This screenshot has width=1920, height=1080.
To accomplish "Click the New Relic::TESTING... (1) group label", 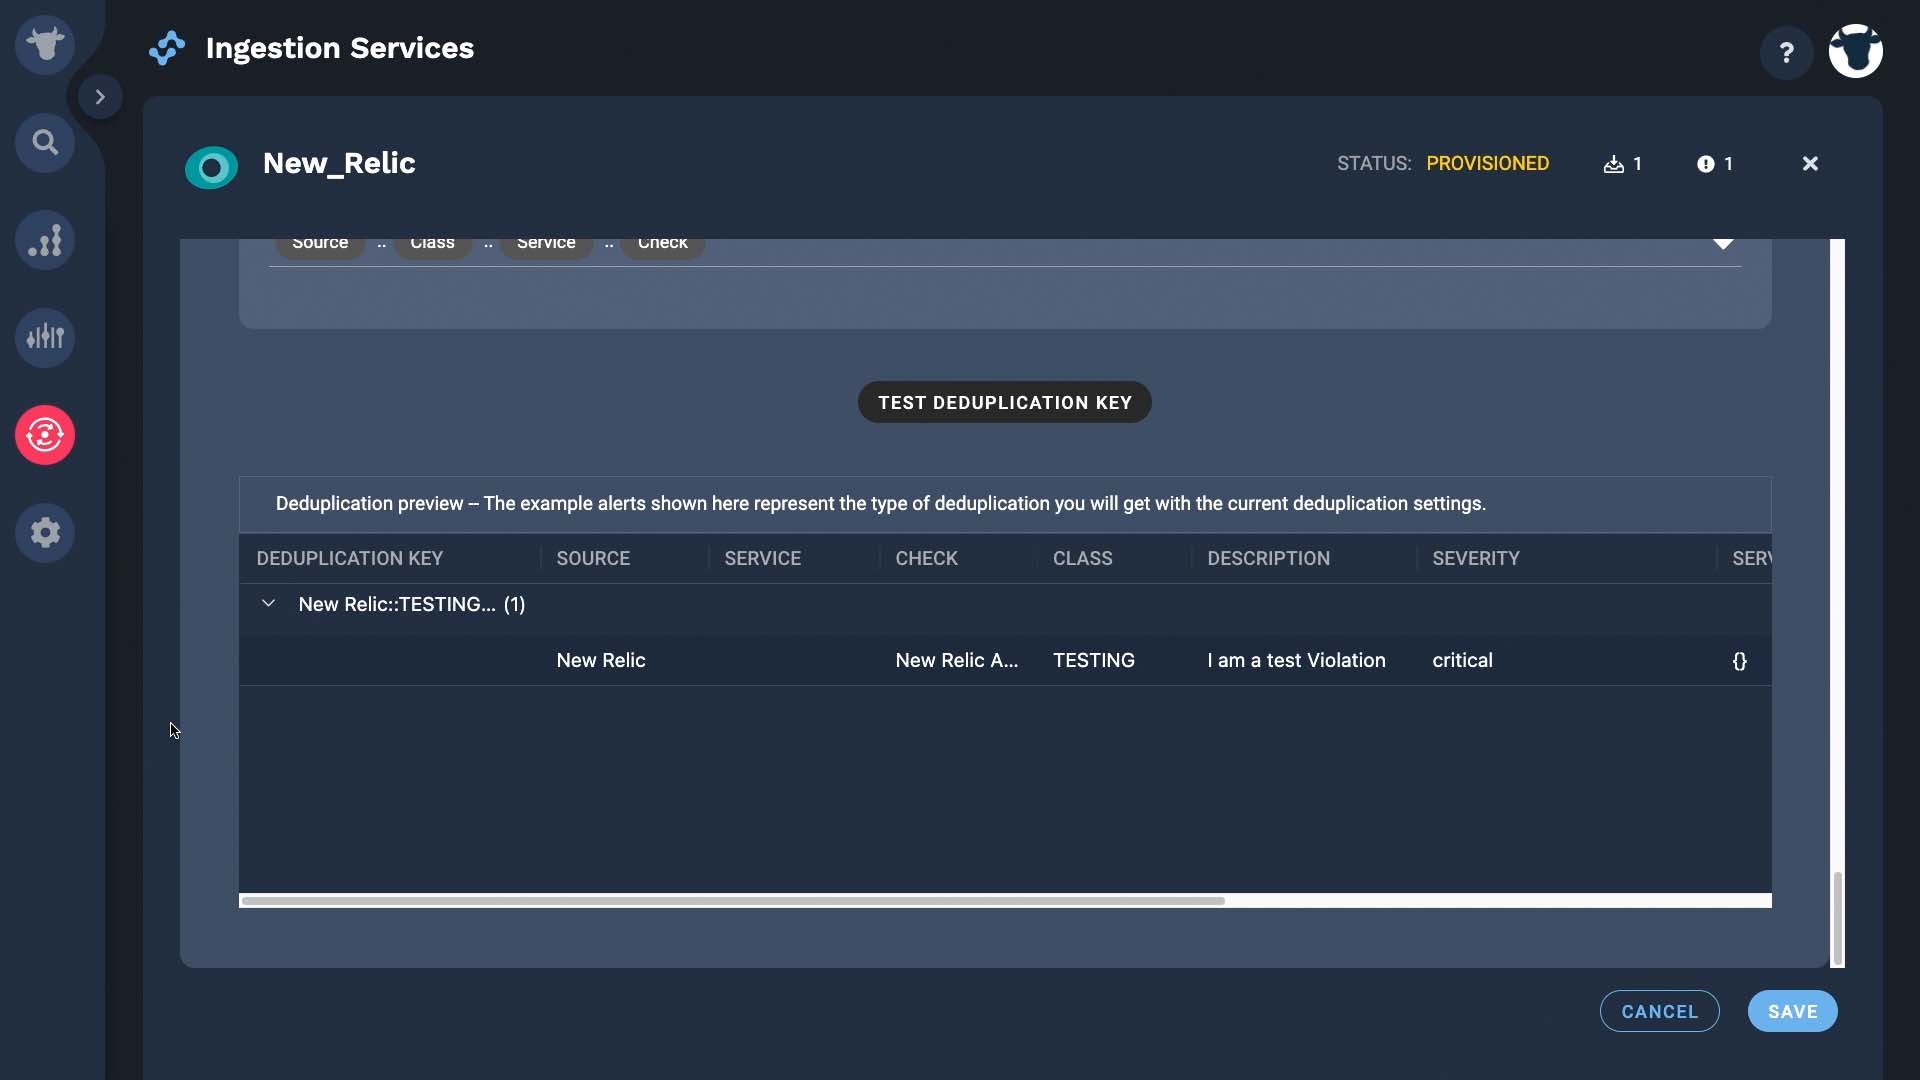I will pyautogui.click(x=412, y=604).
